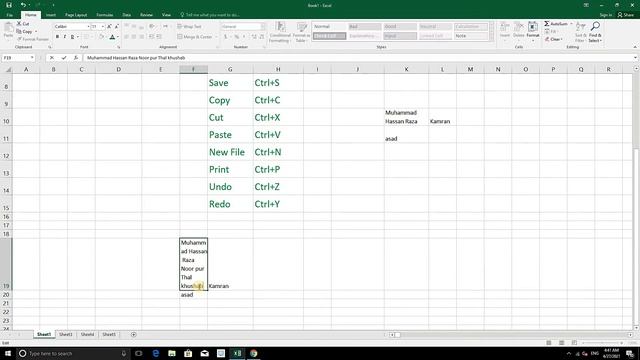This screenshot has width=640, height=360.
Task: Click the Tell me what you want search box
Action: point(210,15)
